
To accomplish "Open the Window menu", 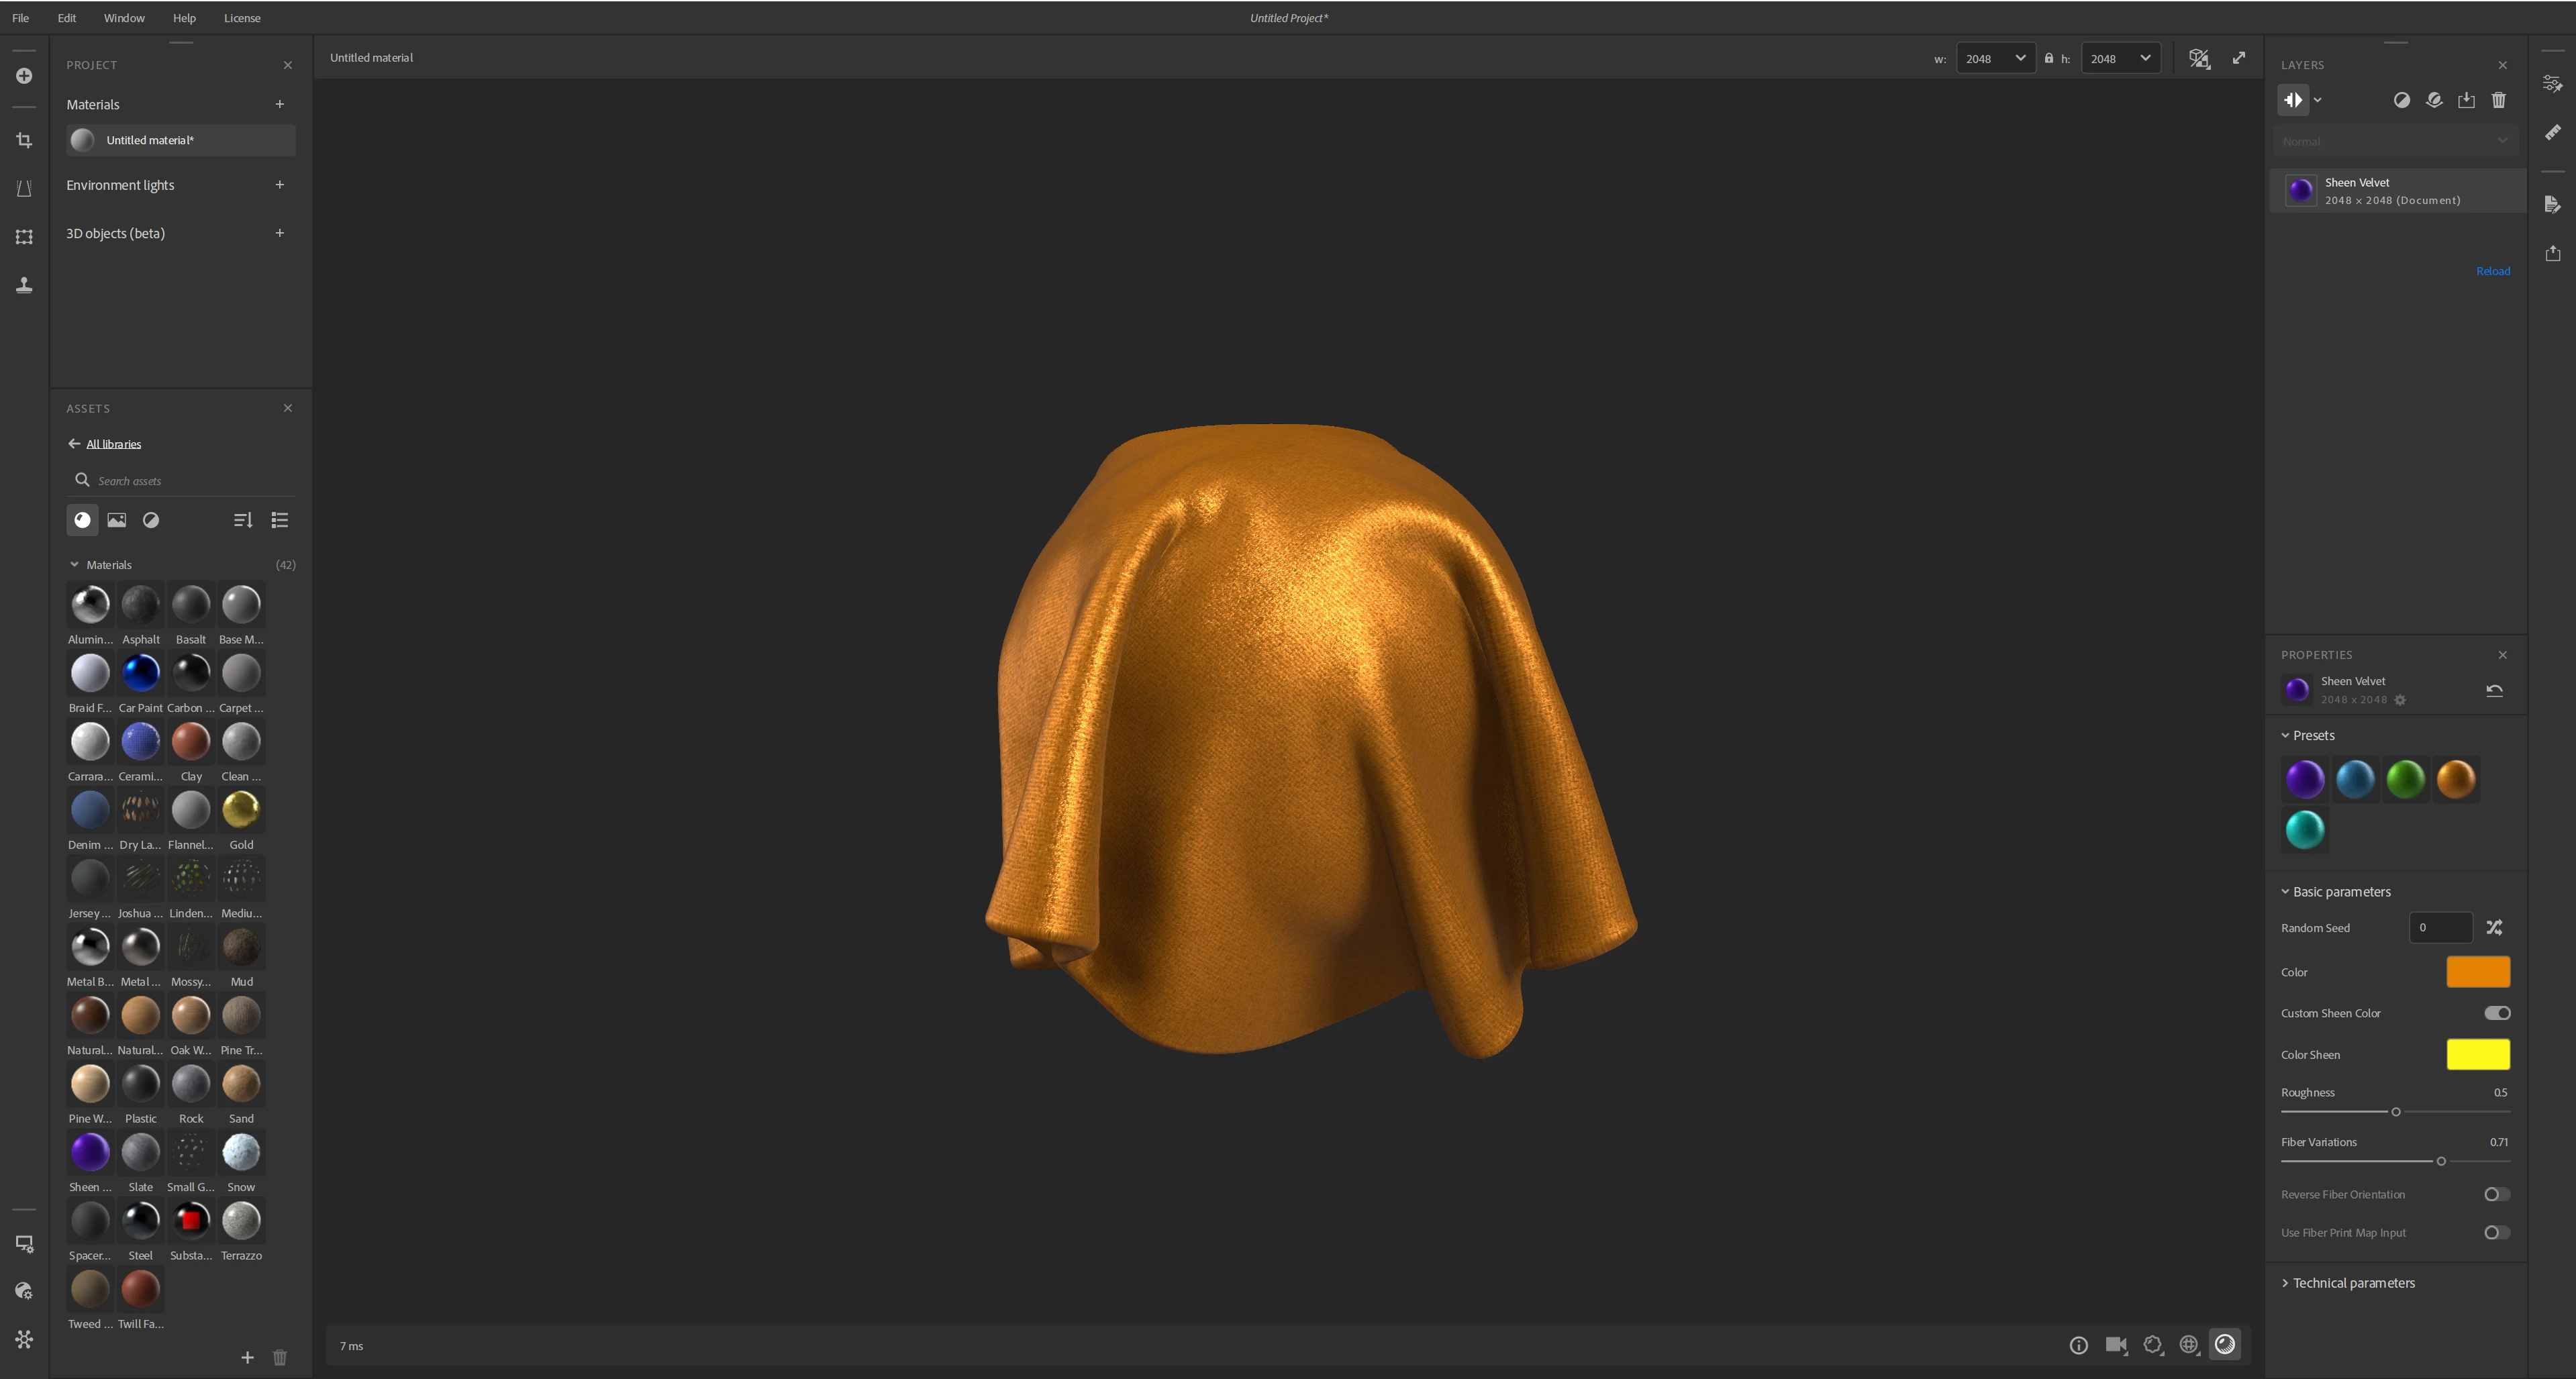I will (124, 18).
